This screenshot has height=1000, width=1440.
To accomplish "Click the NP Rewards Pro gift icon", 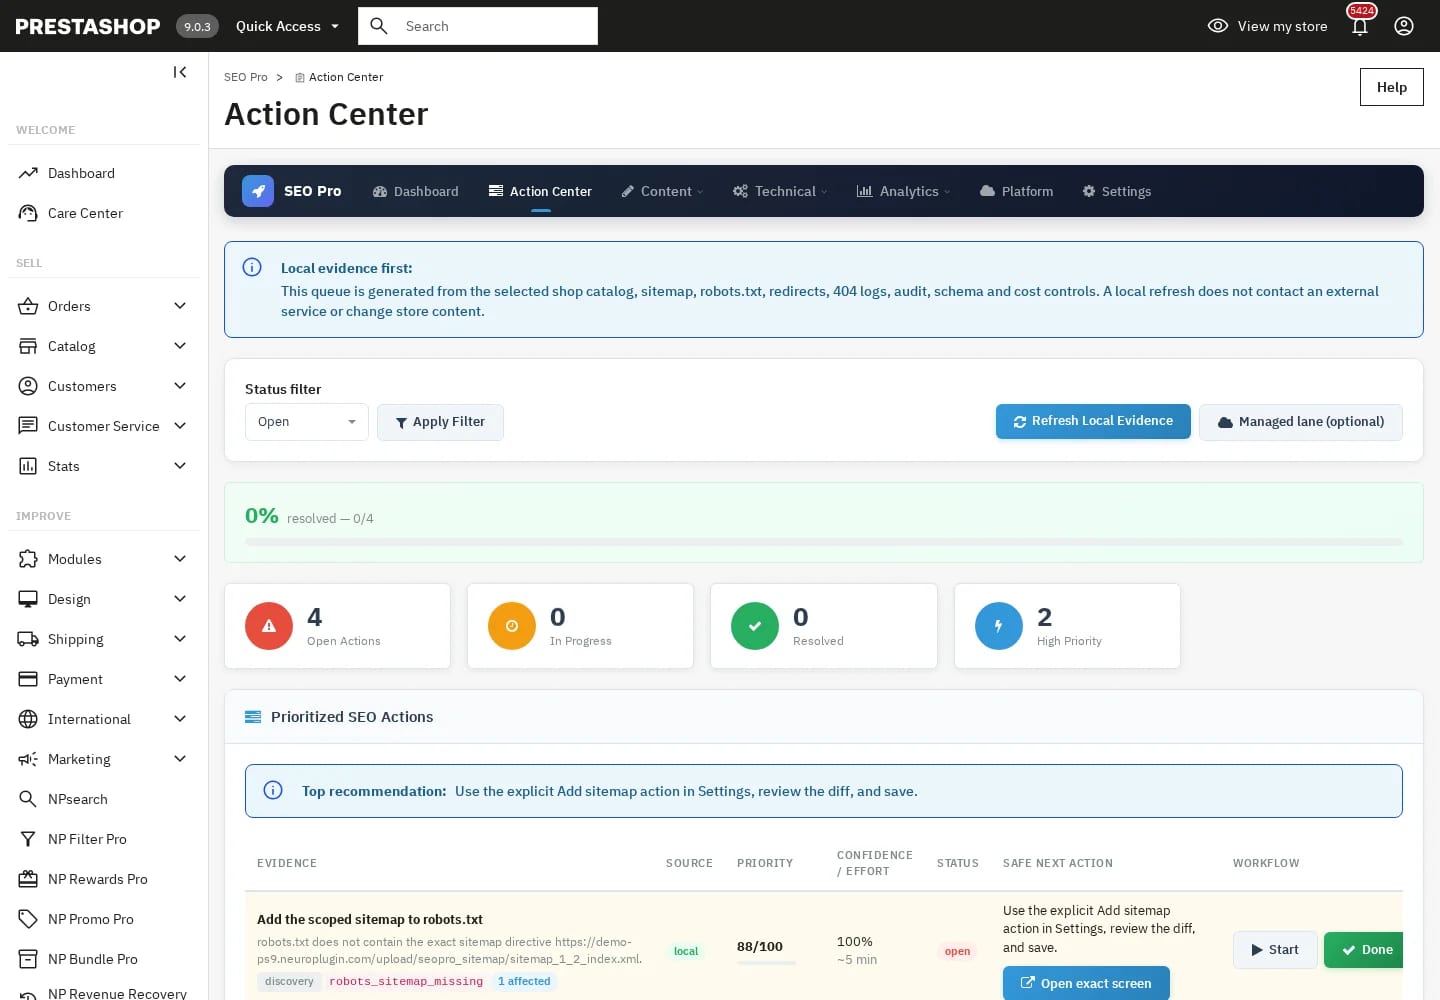I will [x=28, y=879].
